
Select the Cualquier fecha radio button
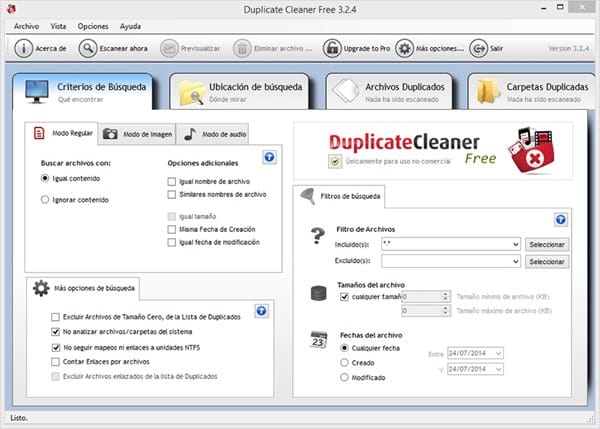(x=344, y=348)
